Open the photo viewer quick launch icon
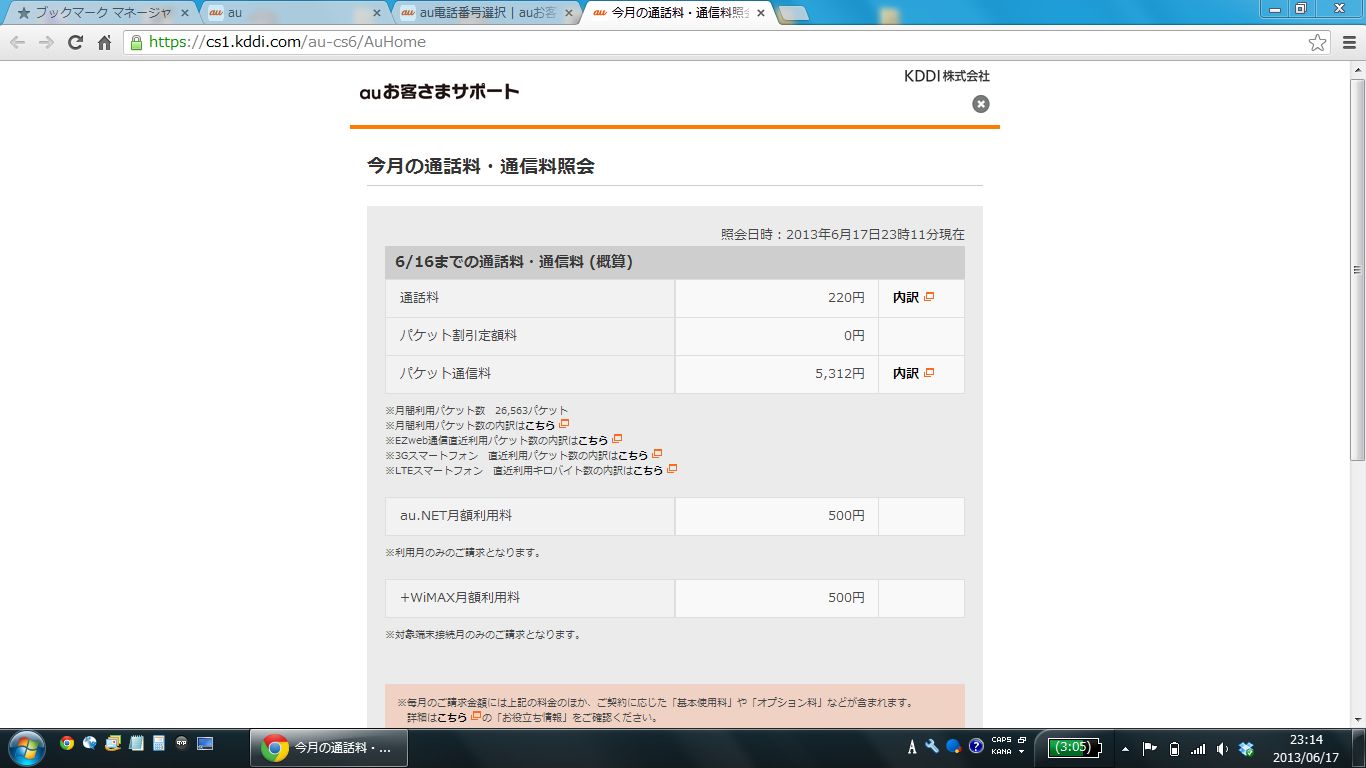Screen dimensions: 1366x768 (113, 743)
